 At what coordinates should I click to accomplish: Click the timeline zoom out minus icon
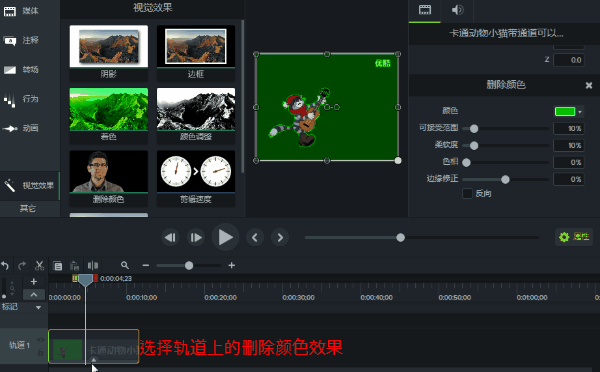tap(145, 265)
